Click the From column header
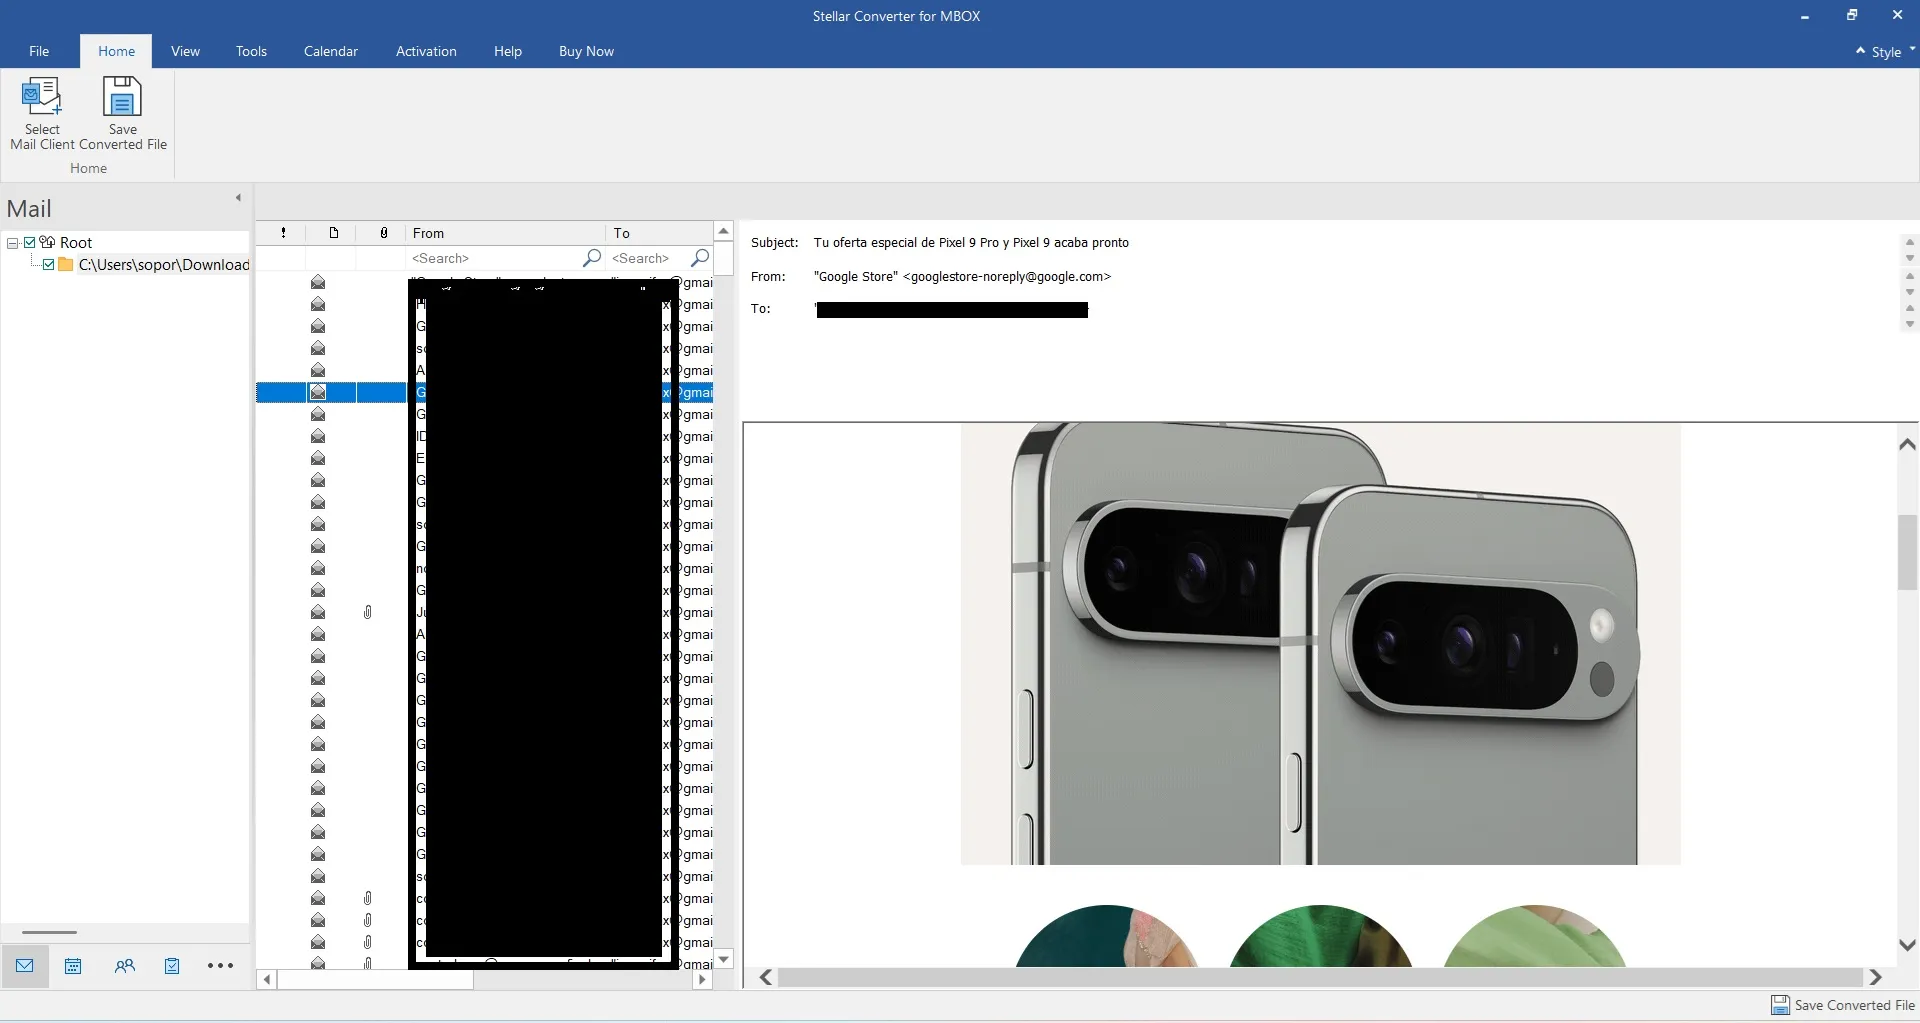The width and height of the screenshot is (1920, 1023). (x=506, y=233)
